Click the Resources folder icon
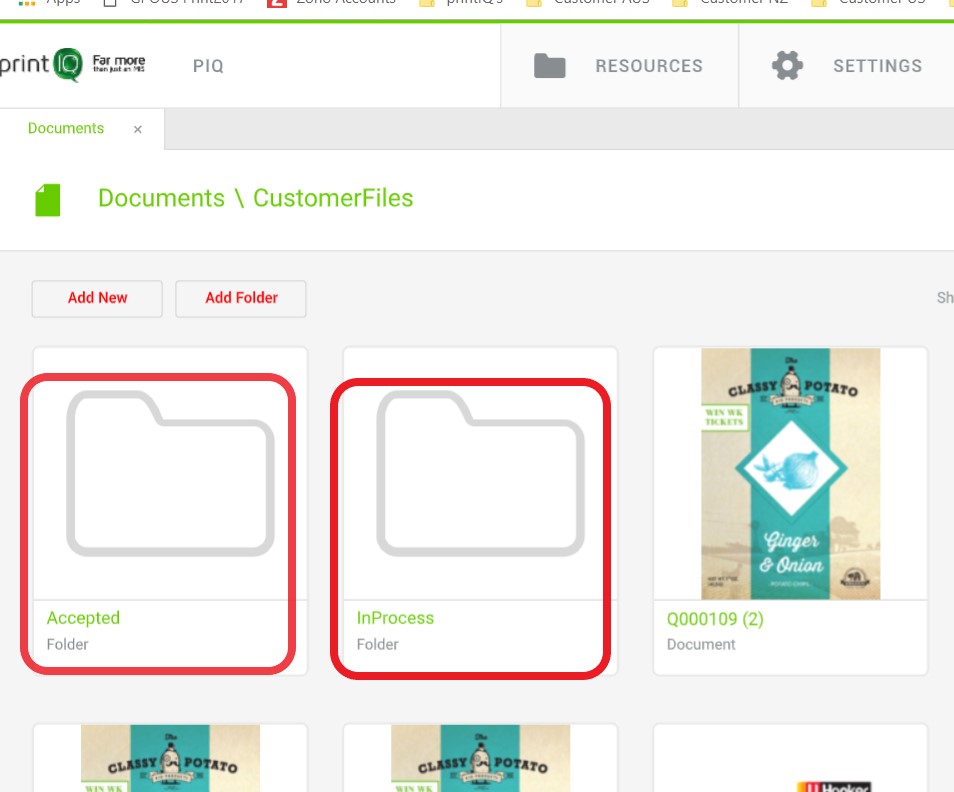The height and width of the screenshot is (792, 954). coord(549,66)
